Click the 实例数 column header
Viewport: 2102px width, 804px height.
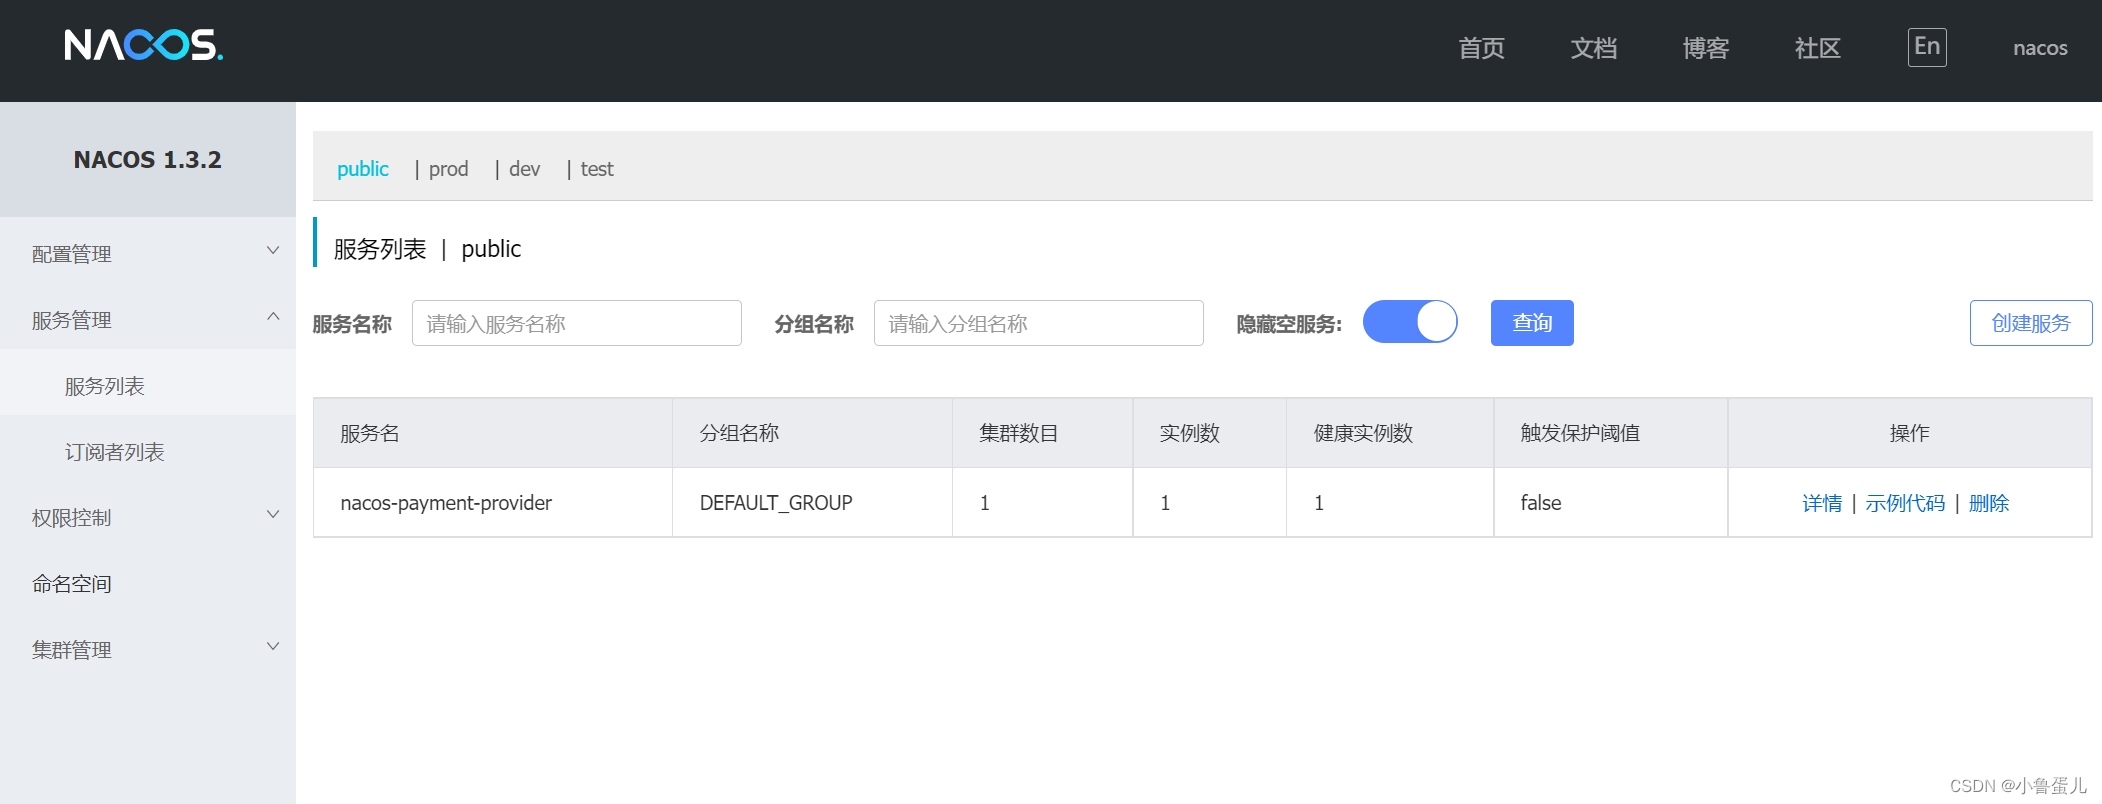point(1210,433)
